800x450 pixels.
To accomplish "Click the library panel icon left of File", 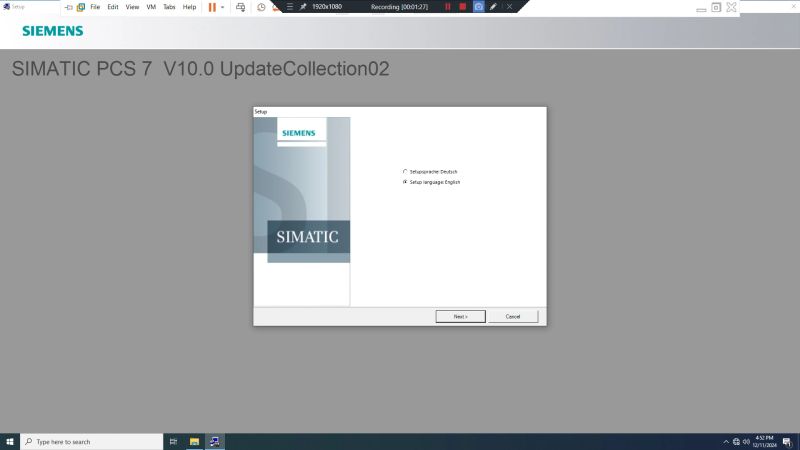I will click(x=68, y=7).
